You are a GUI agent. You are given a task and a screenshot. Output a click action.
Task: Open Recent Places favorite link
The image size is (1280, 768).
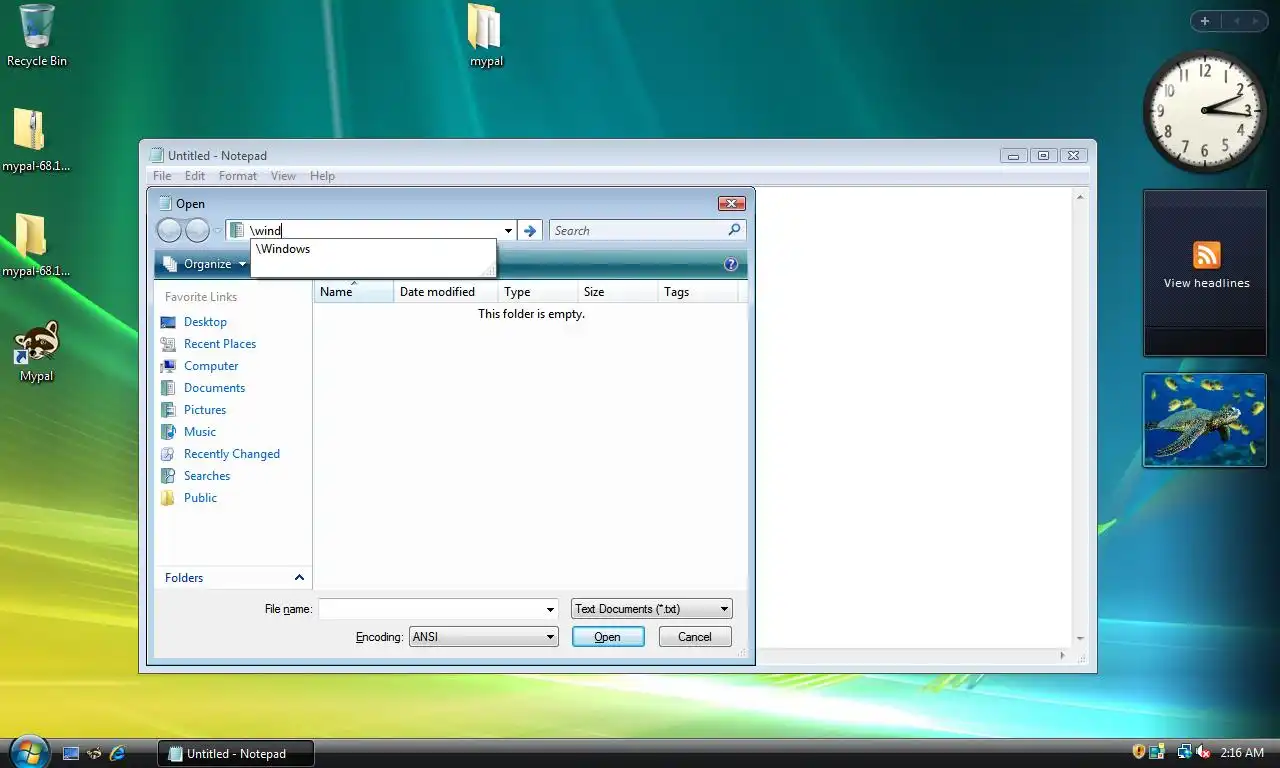tap(220, 344)
